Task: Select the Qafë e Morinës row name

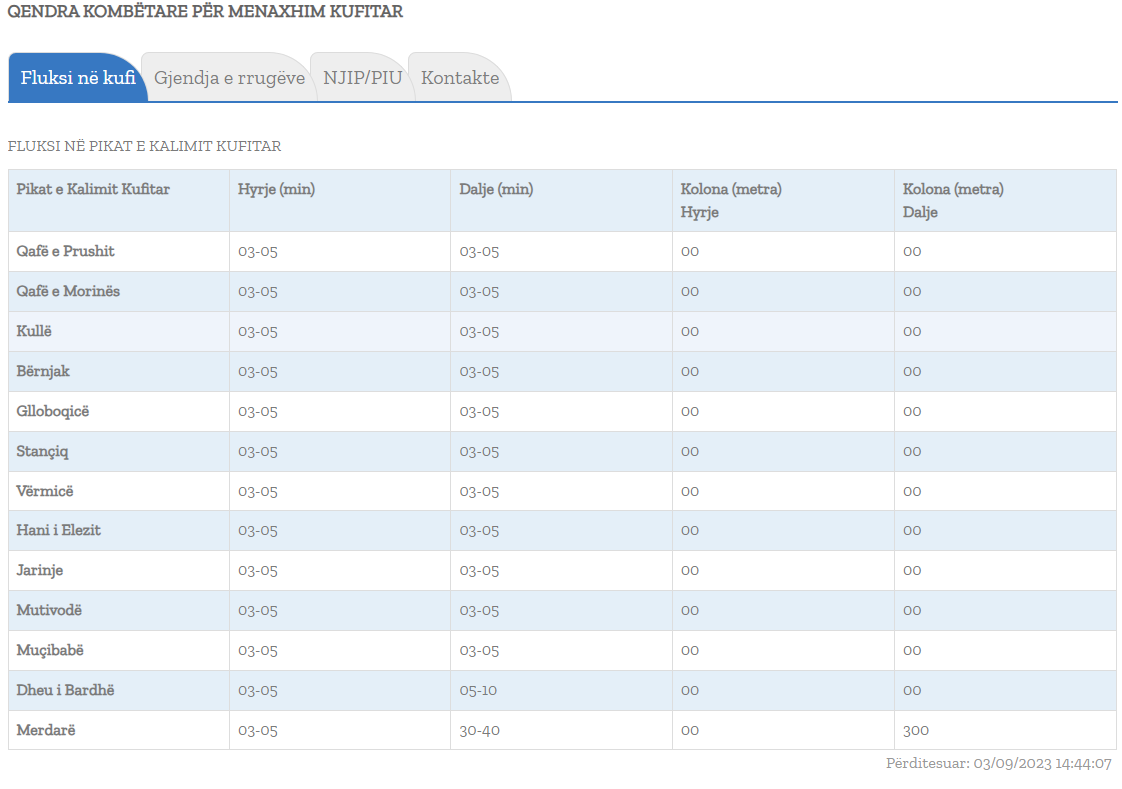Action: click(68, 291)
